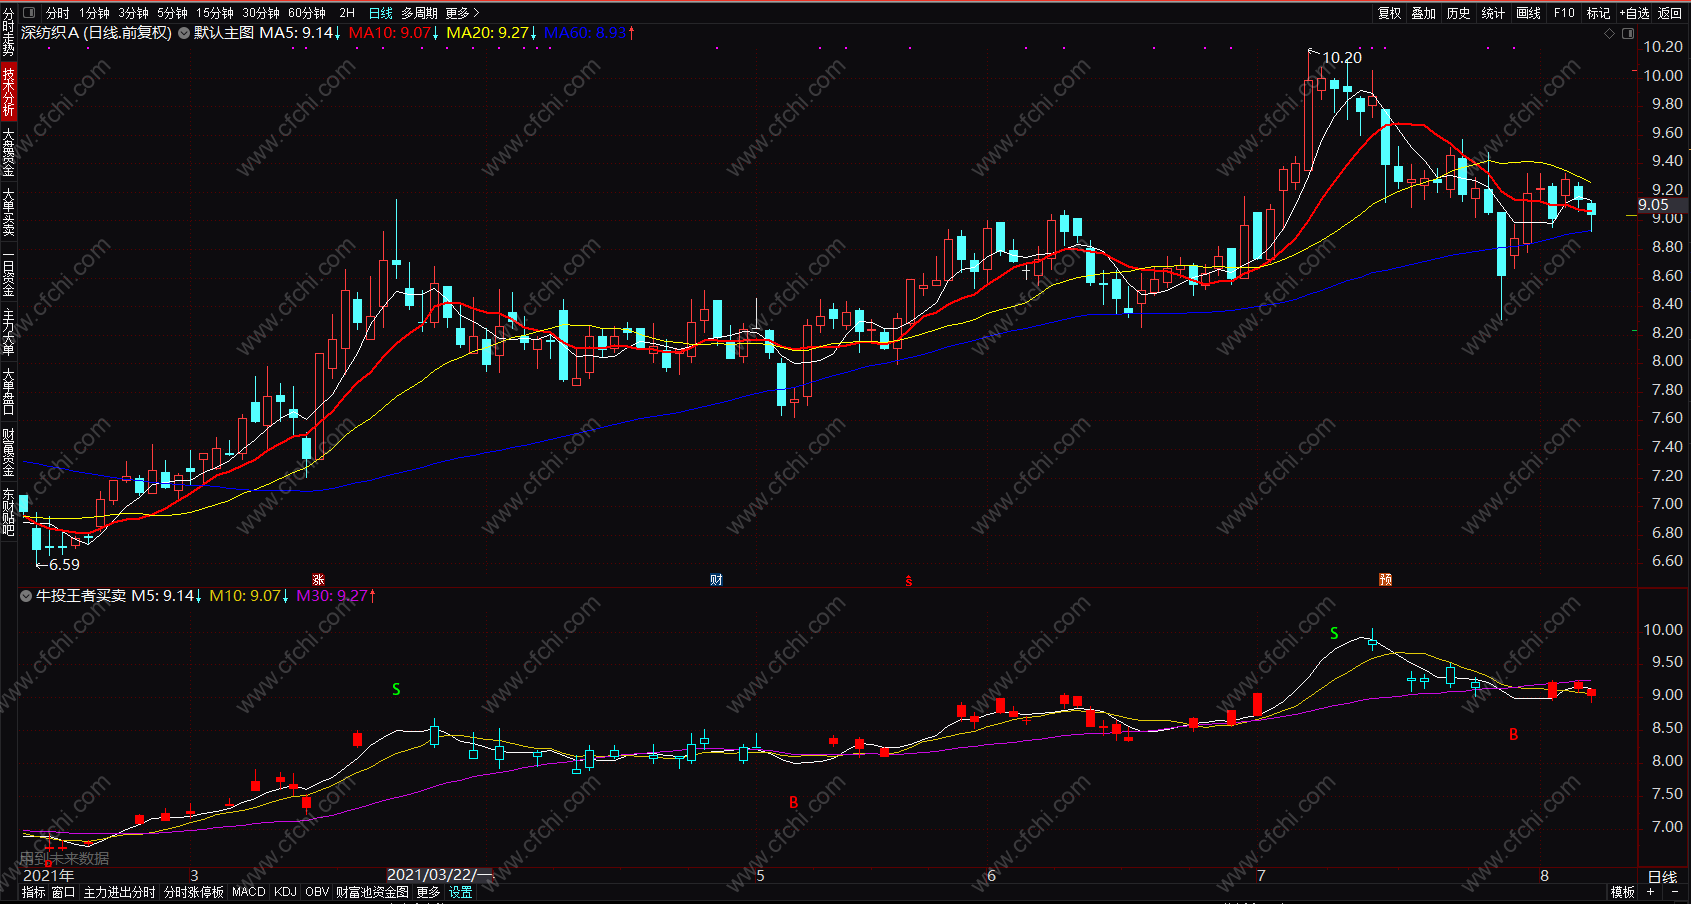Select the OBV indicator

click(317, 892)
